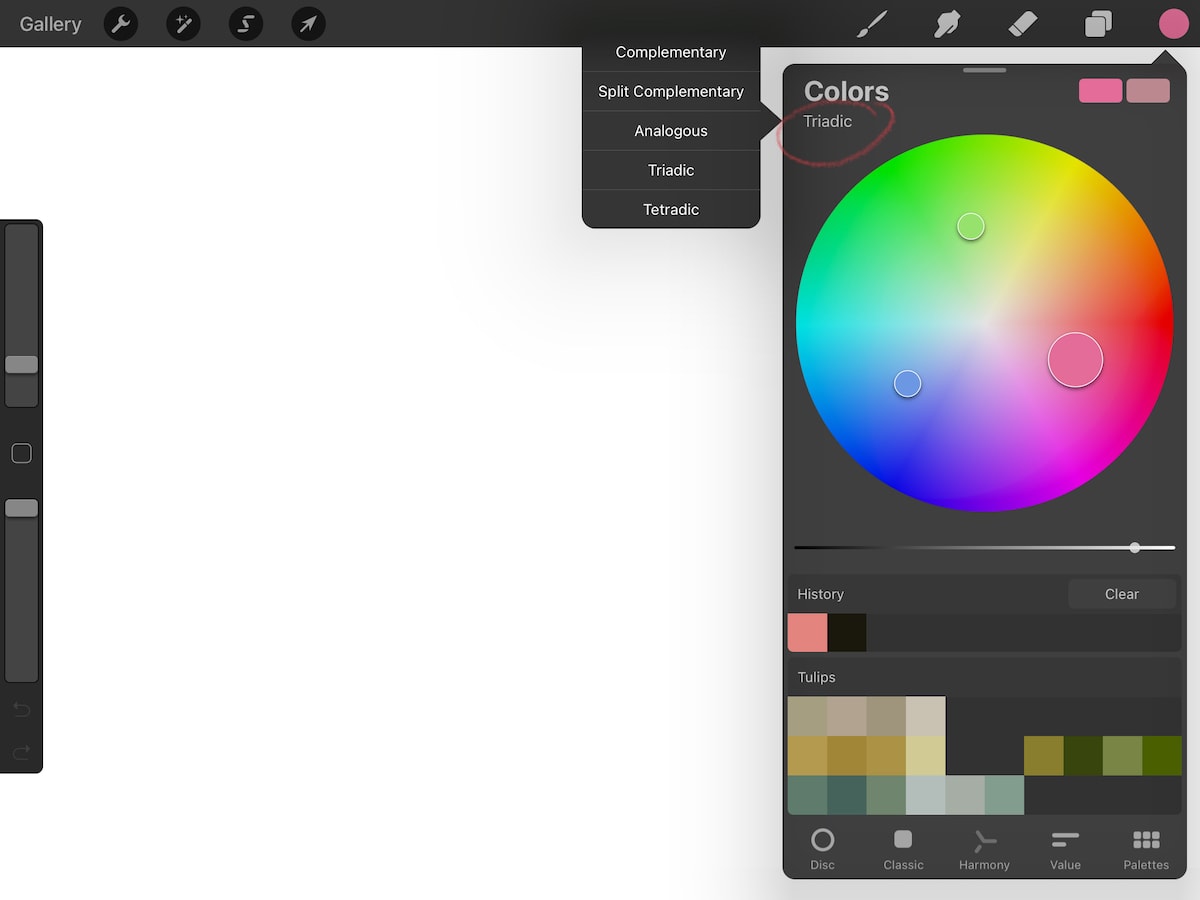
Task: Click the large pink reticle on color wheel
Action: [x=1075, y=360]
